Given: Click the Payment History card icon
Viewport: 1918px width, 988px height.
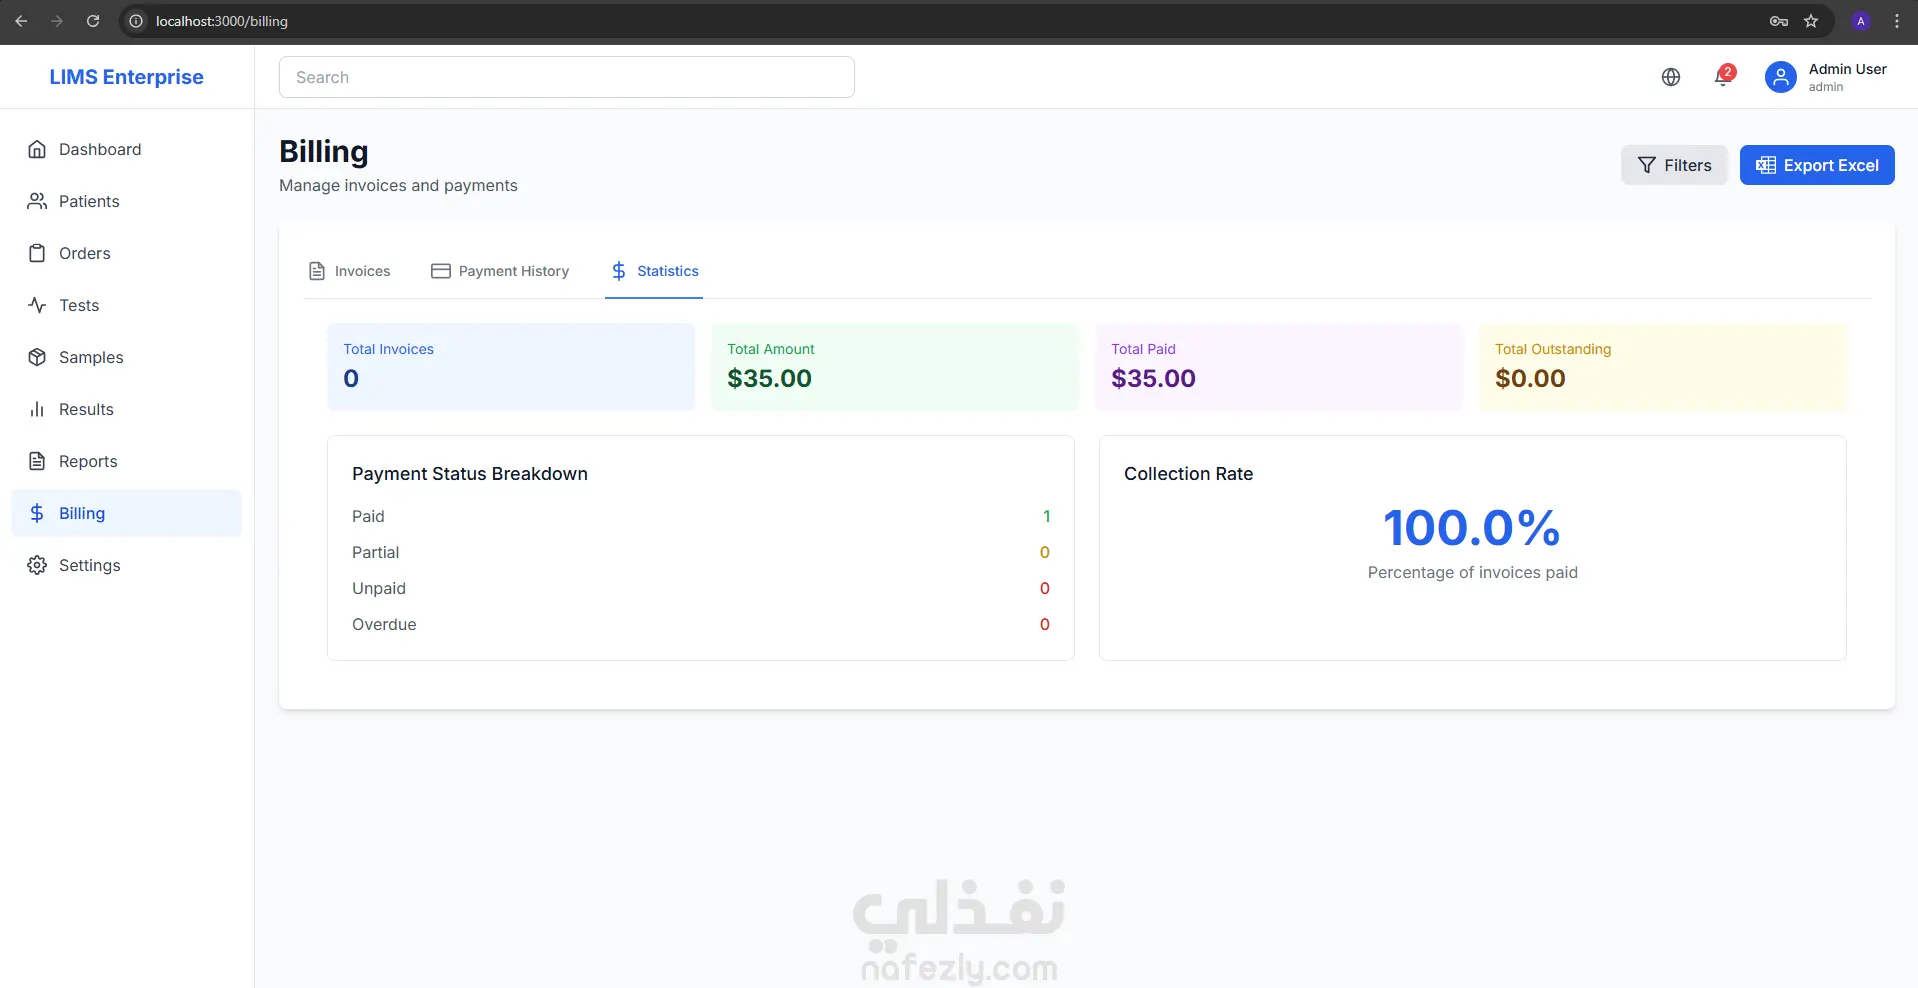Looking at the screenshot, I should click(441, 271).
